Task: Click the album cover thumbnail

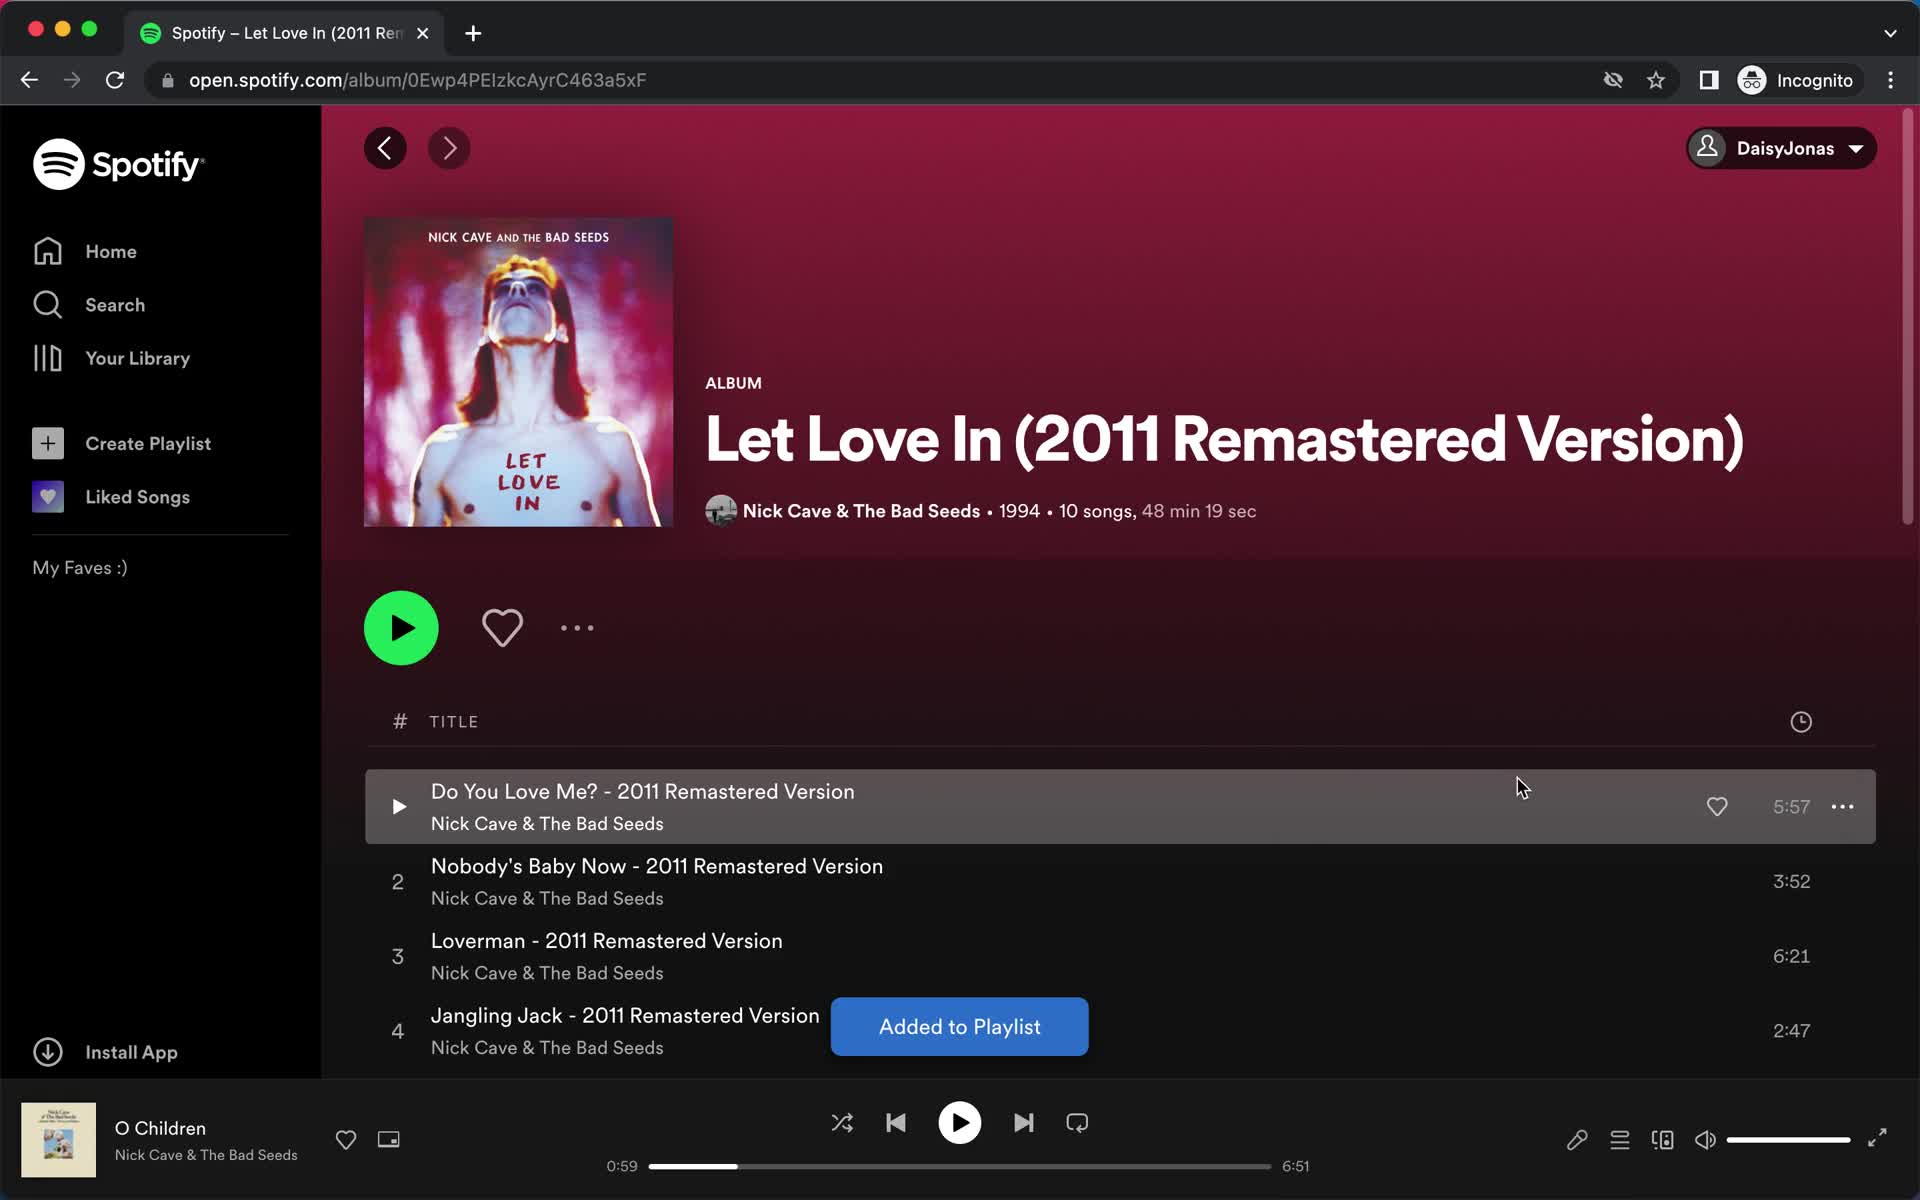Action: point(57,1138)
